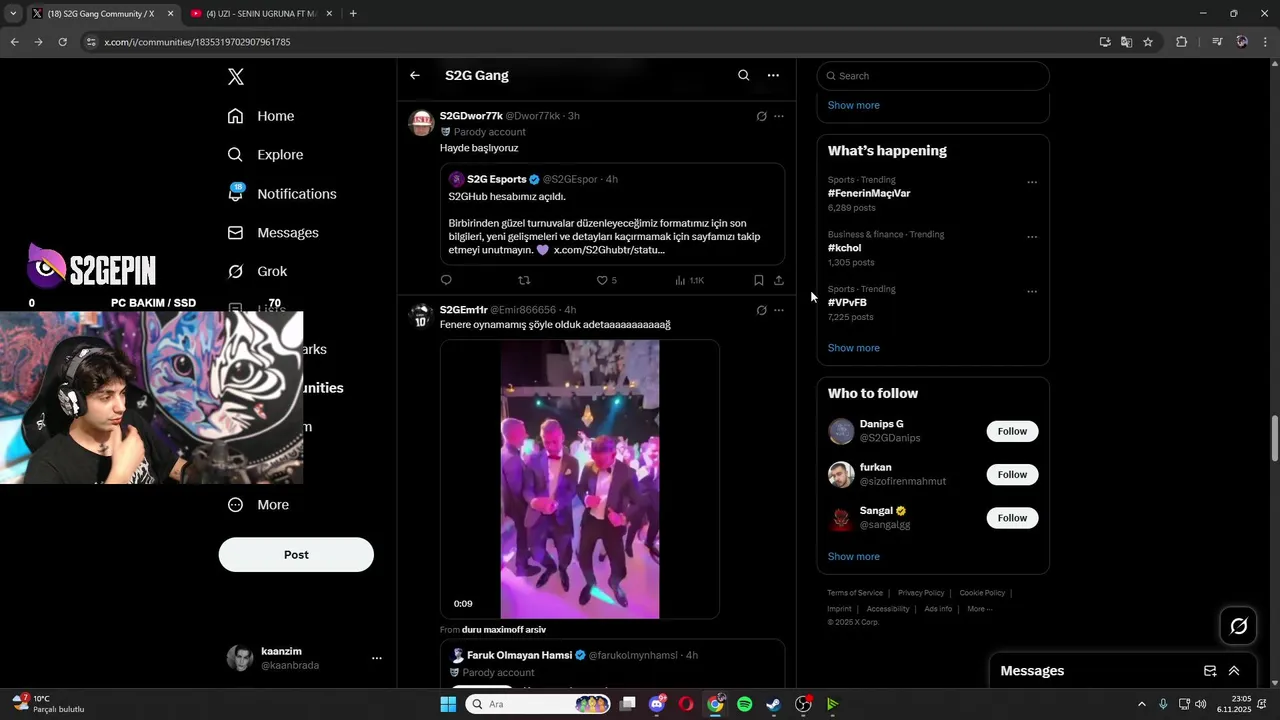Open the Explore navigation item

click(265, 155)
